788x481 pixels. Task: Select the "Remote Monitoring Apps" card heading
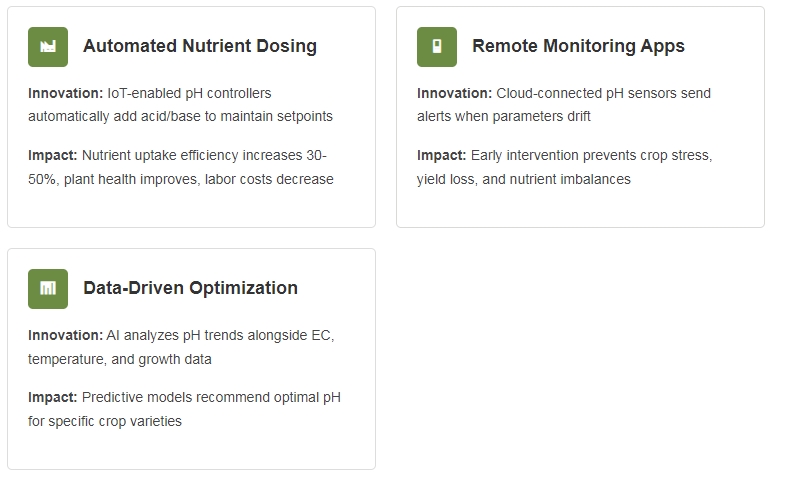point(578,46)
